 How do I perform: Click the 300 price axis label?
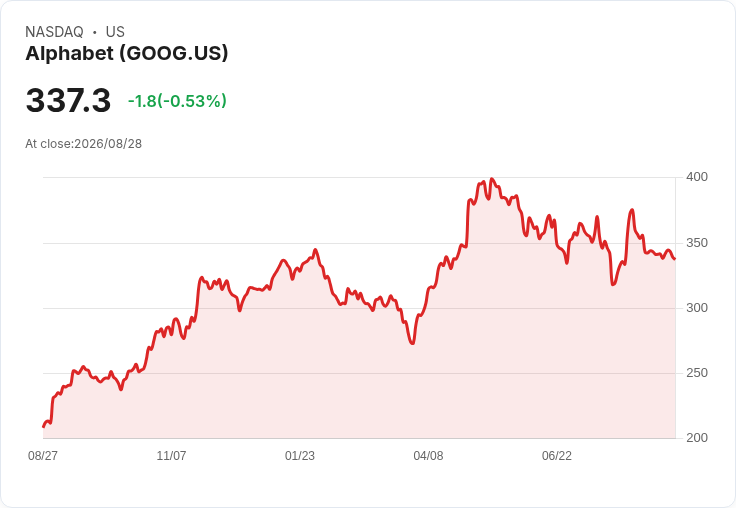point(697,308)
